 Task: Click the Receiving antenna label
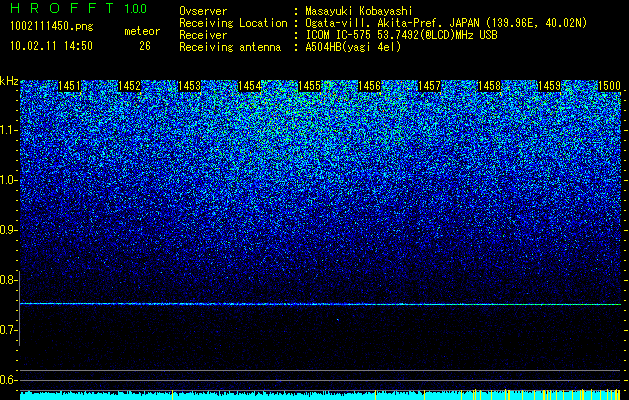click(x=230, y=47)
